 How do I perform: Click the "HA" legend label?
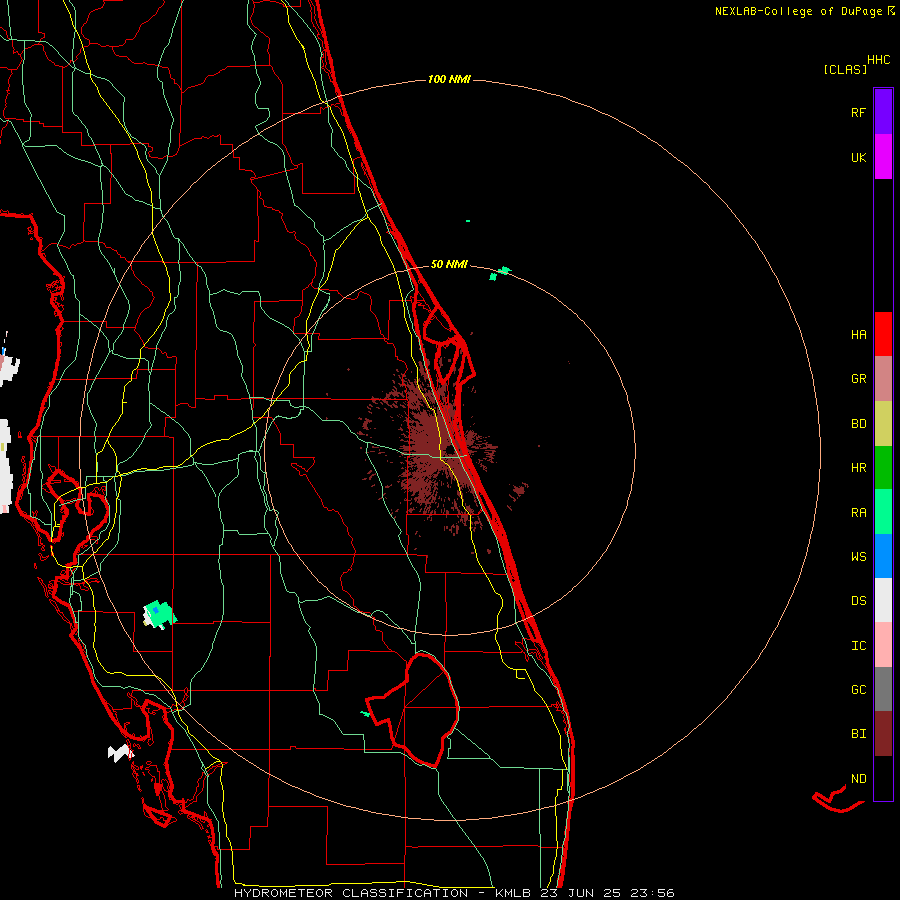(859, 335)
